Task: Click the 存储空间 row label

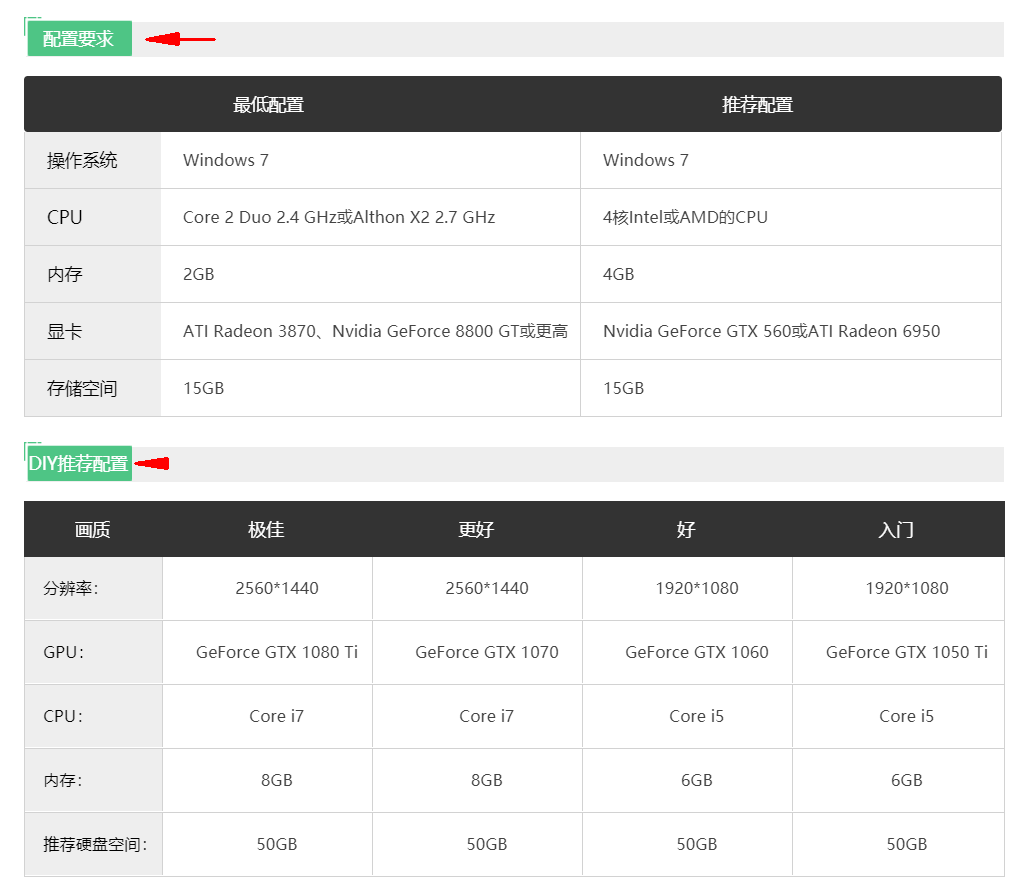Action: pos(82,388)
